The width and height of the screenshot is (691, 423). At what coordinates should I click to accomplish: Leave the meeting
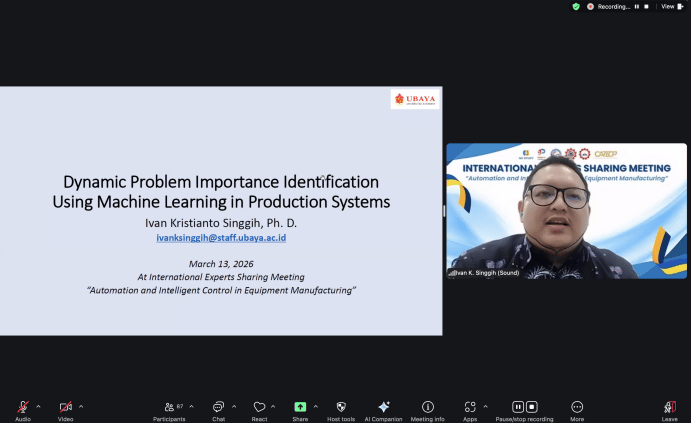(x=670, y=411)
